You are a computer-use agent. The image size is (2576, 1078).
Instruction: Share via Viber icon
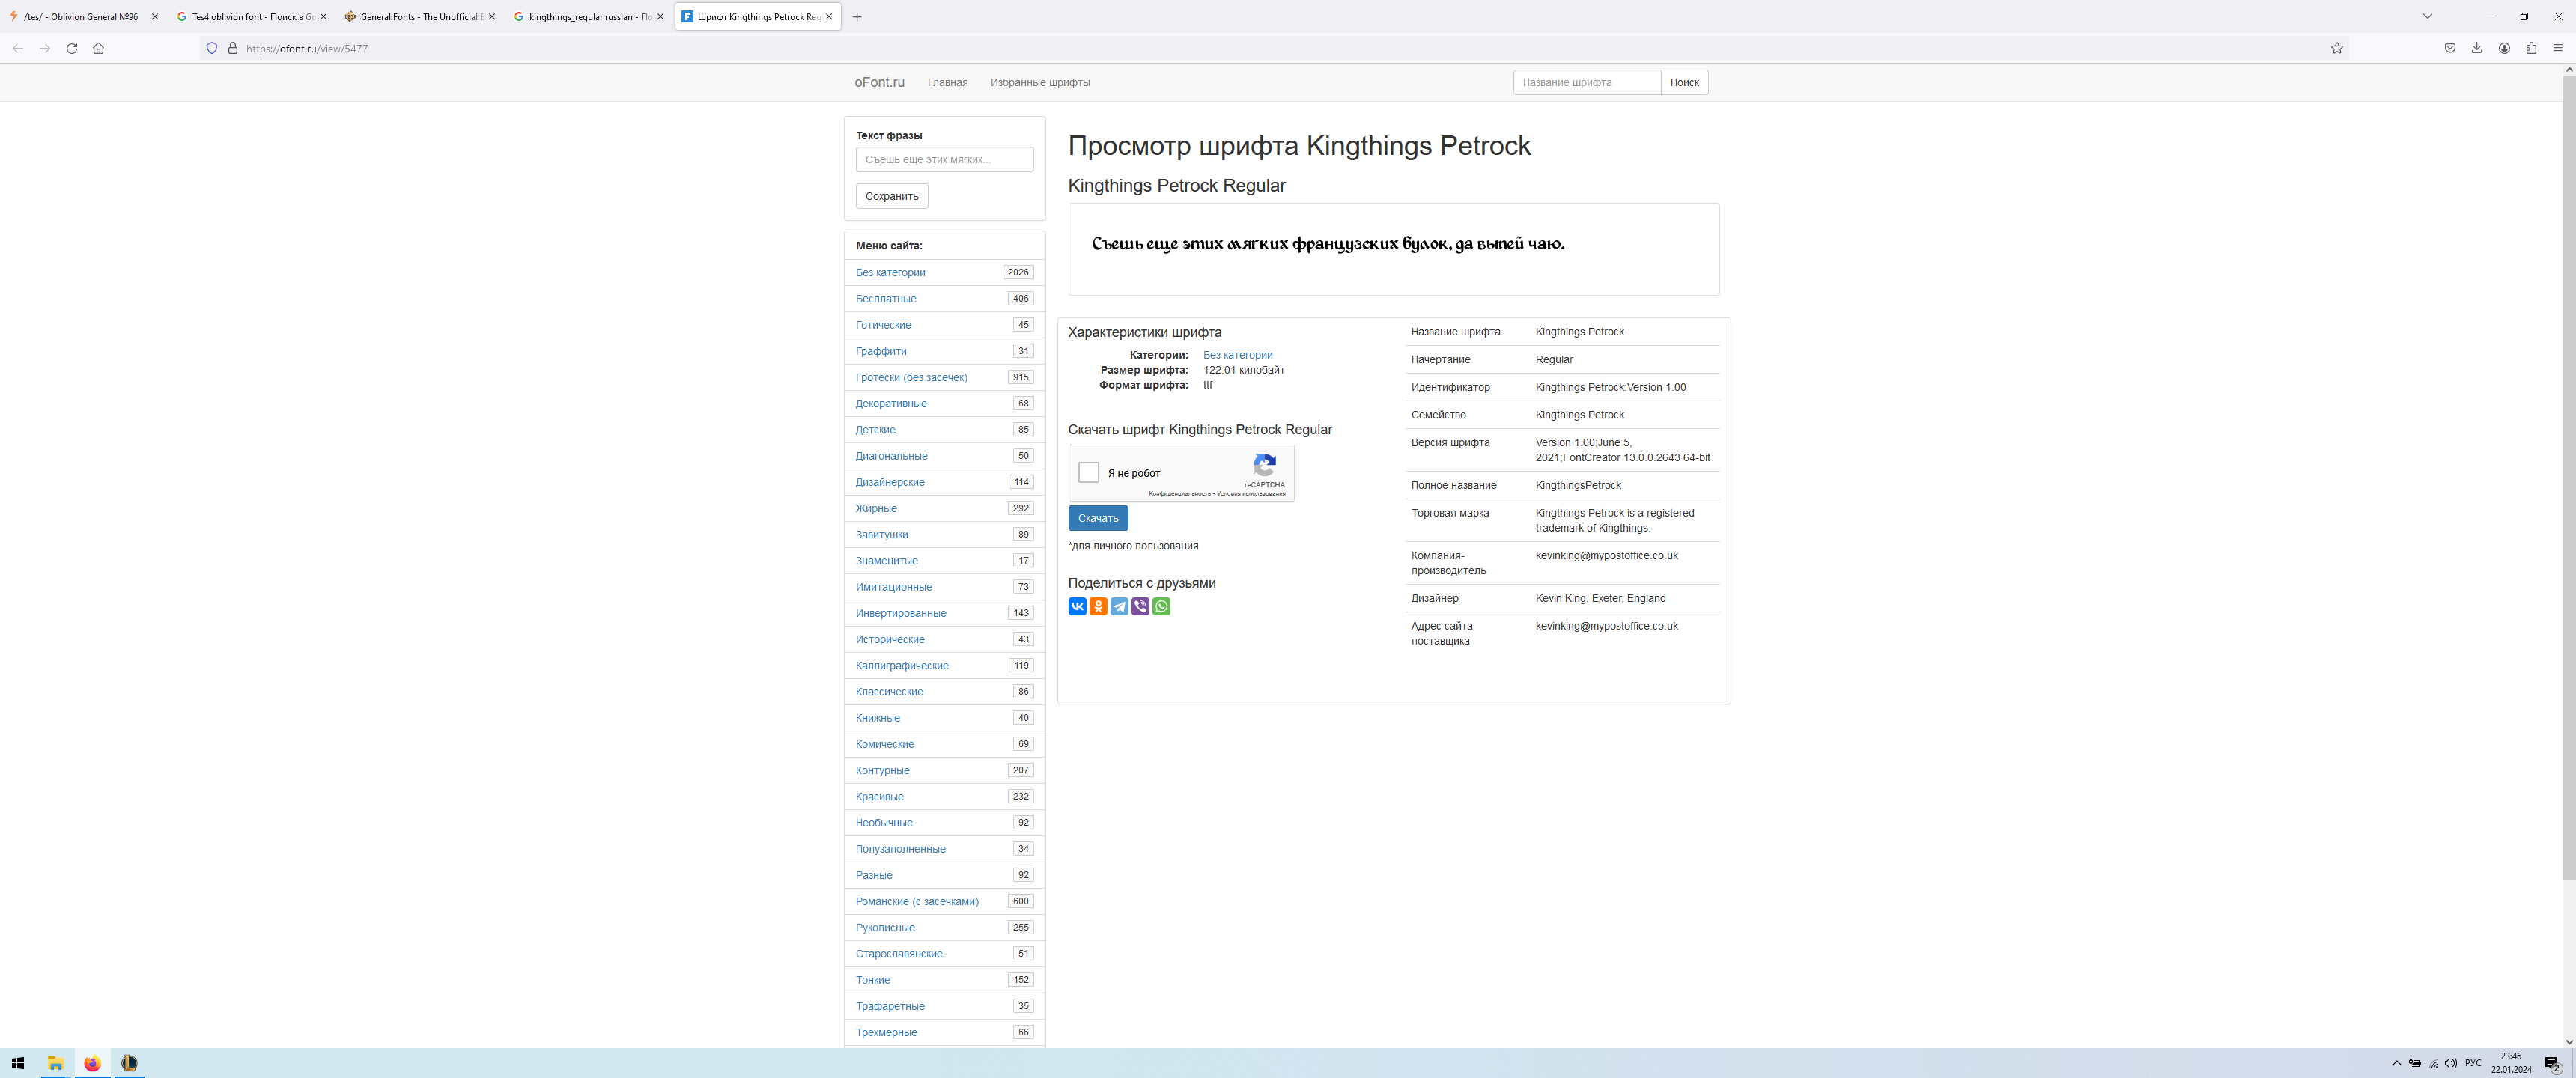tap(1140, 606)
